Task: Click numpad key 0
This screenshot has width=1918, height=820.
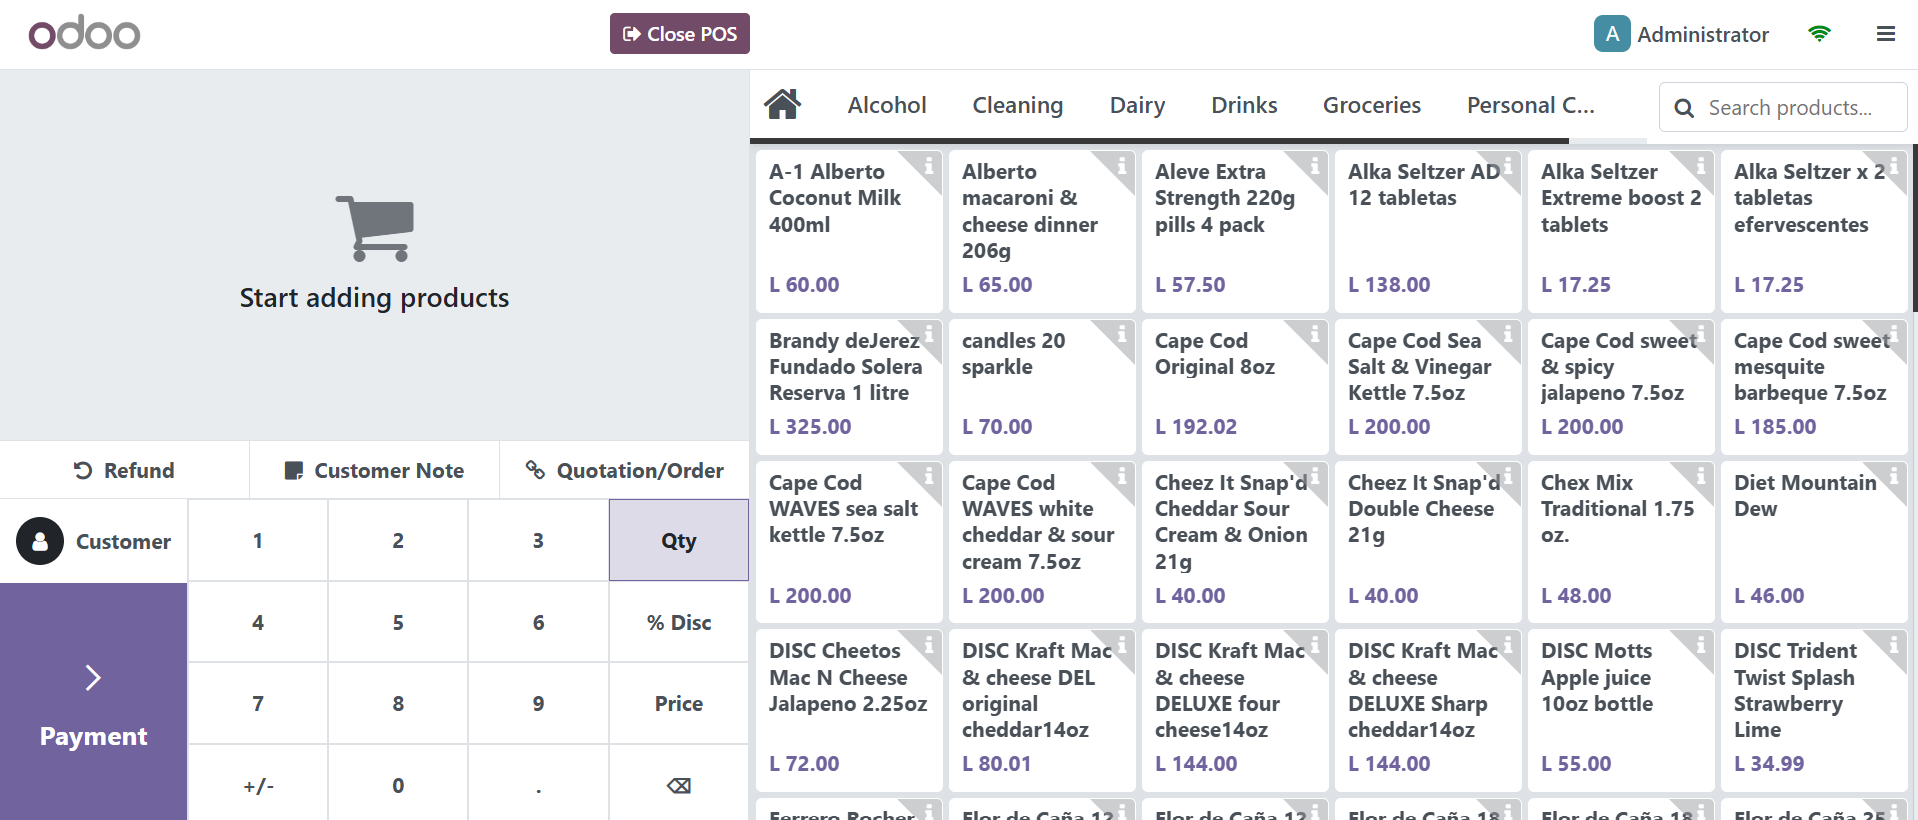Action: (398, 785)
